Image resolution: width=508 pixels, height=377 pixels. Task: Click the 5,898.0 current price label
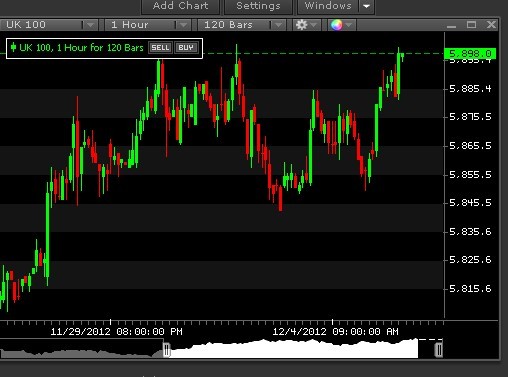[470, 53]
